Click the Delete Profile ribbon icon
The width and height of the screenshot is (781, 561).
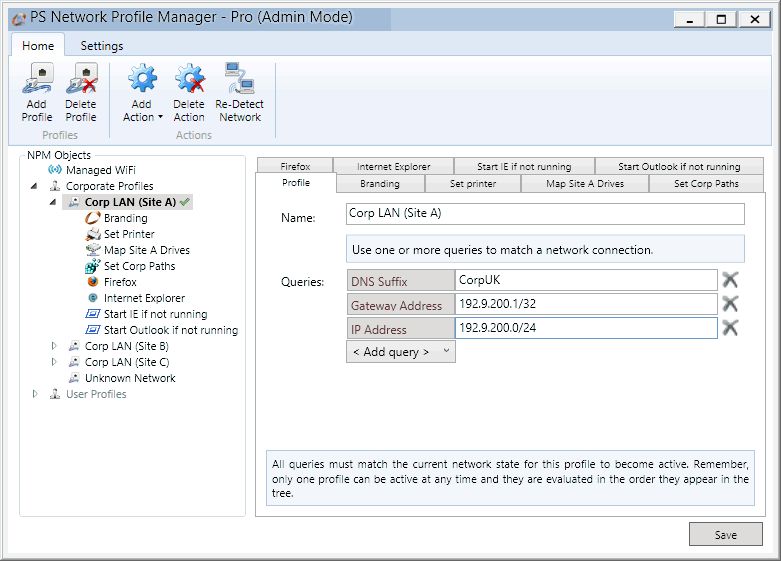pos(81,79)
